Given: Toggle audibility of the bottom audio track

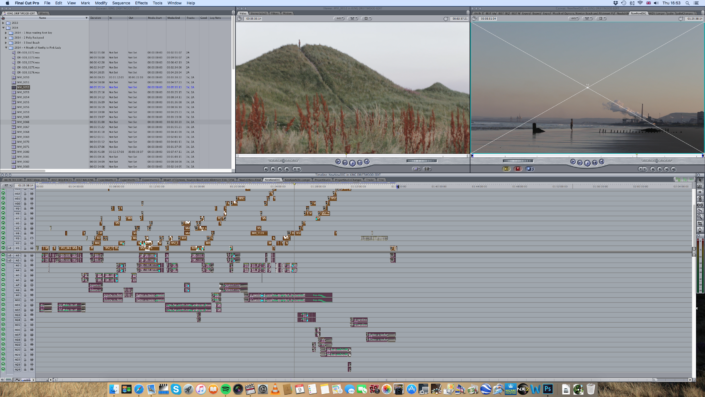Looking at the screenshot, I should [x=3, y=369].
